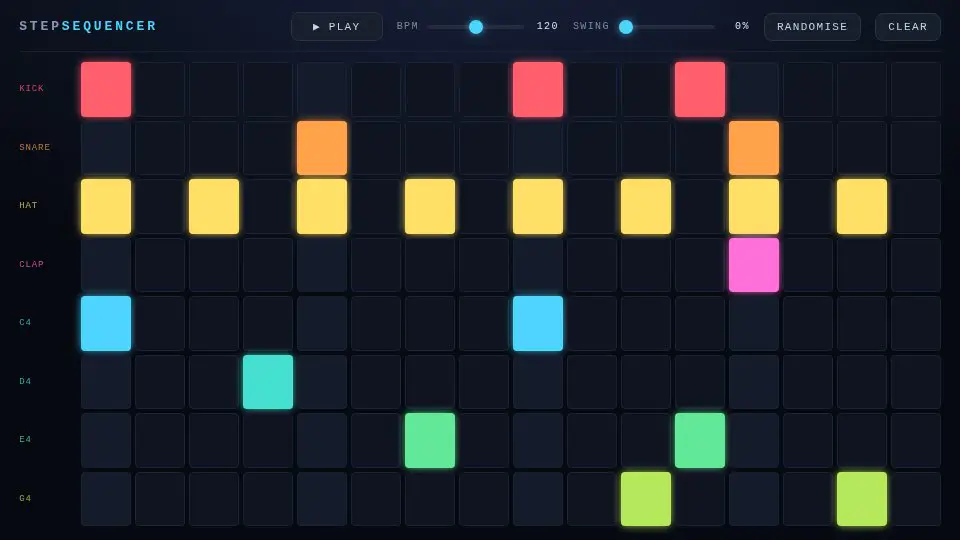Toggle off the Hat step 11 yellow pad

pyautogui.click(x=646, y=206)
